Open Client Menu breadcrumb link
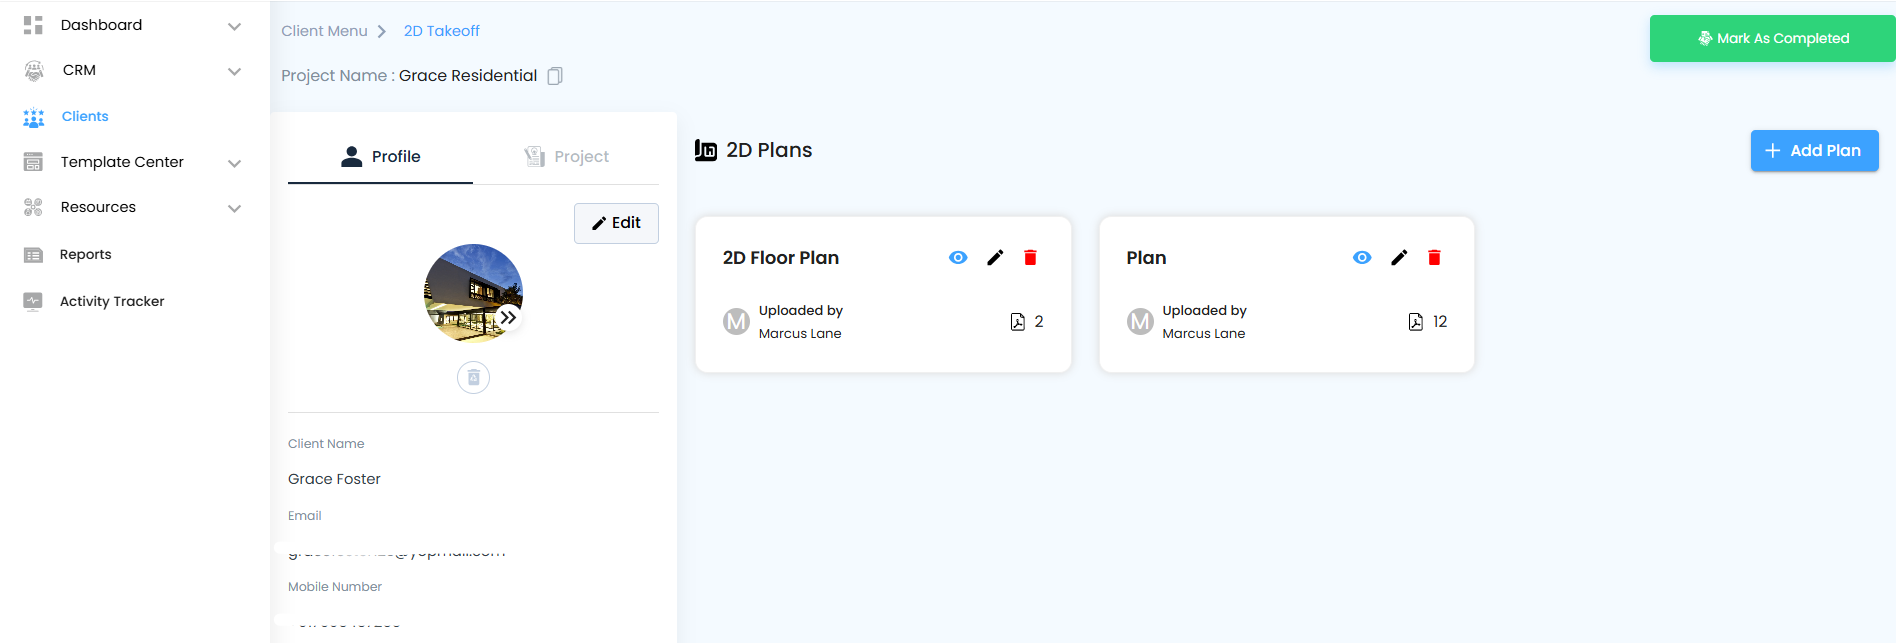This screenshot has width=1897, height=643. (x=324, y=31)
